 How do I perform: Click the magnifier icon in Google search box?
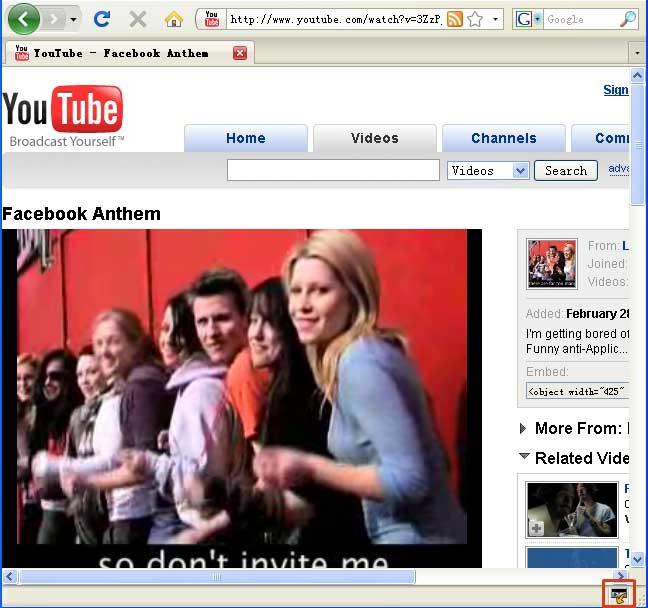coord(628,19)
